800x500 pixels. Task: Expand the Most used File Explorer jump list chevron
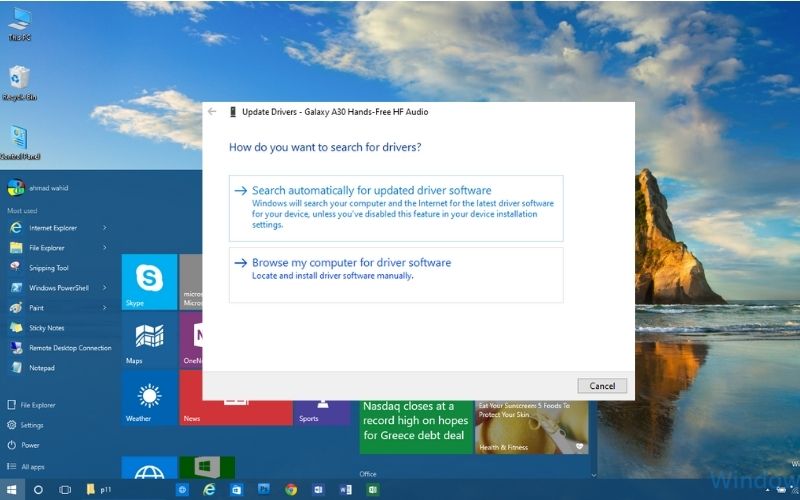pyautogui.click(x=105, y=247)
